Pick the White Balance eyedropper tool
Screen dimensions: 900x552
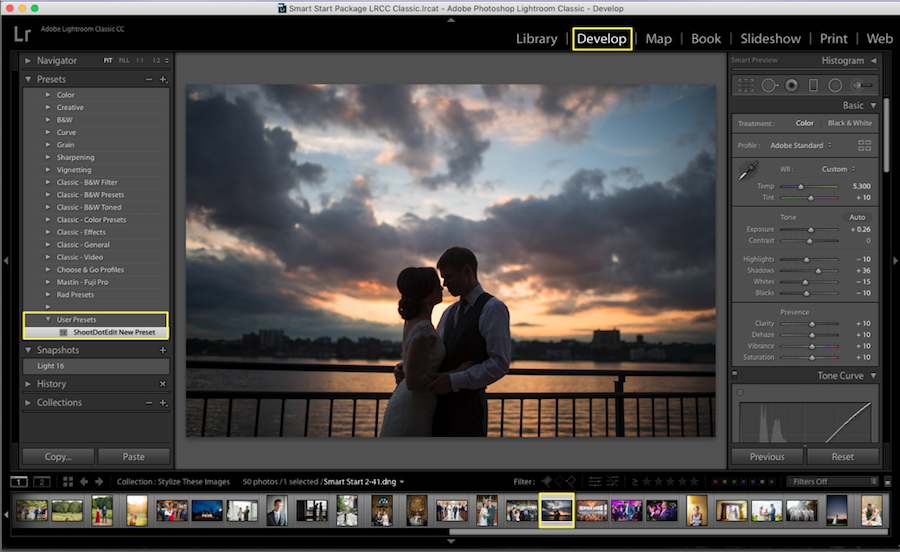pos(748,170)
